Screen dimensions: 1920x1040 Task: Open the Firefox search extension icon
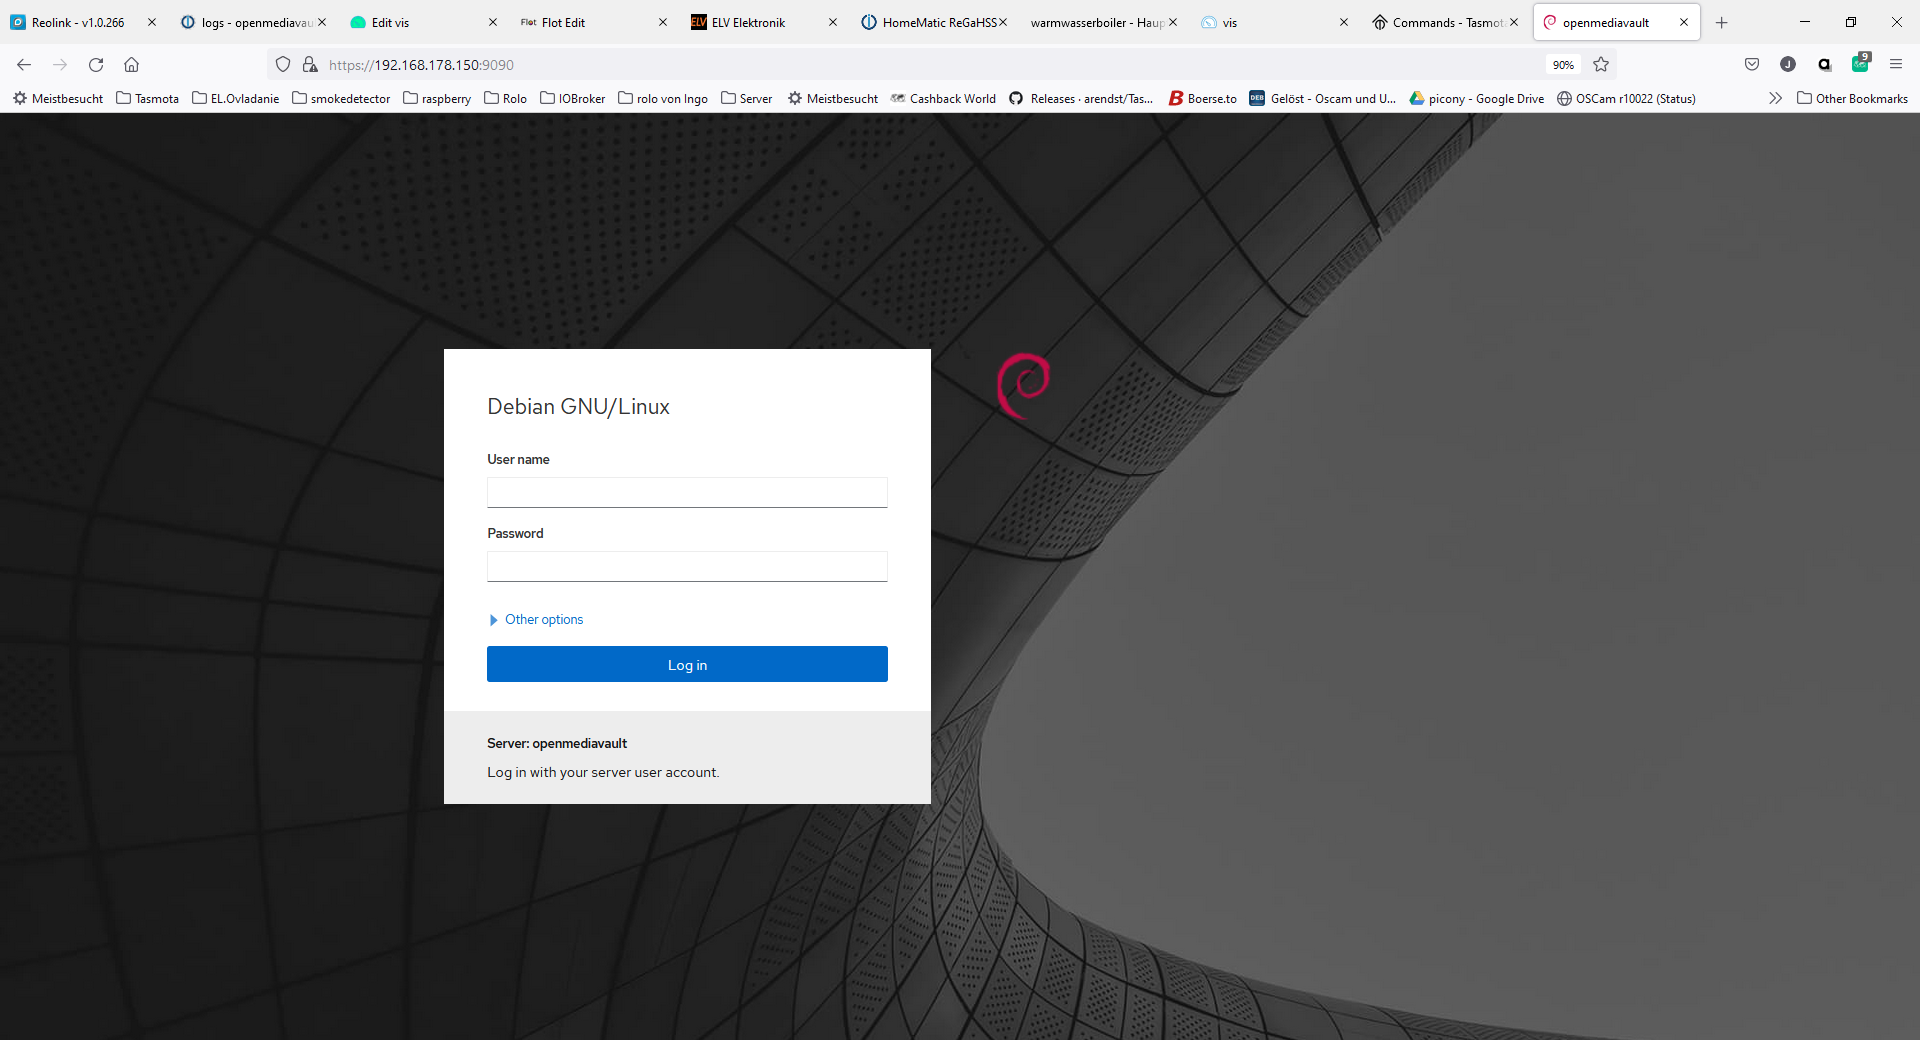pos(1824,65)
